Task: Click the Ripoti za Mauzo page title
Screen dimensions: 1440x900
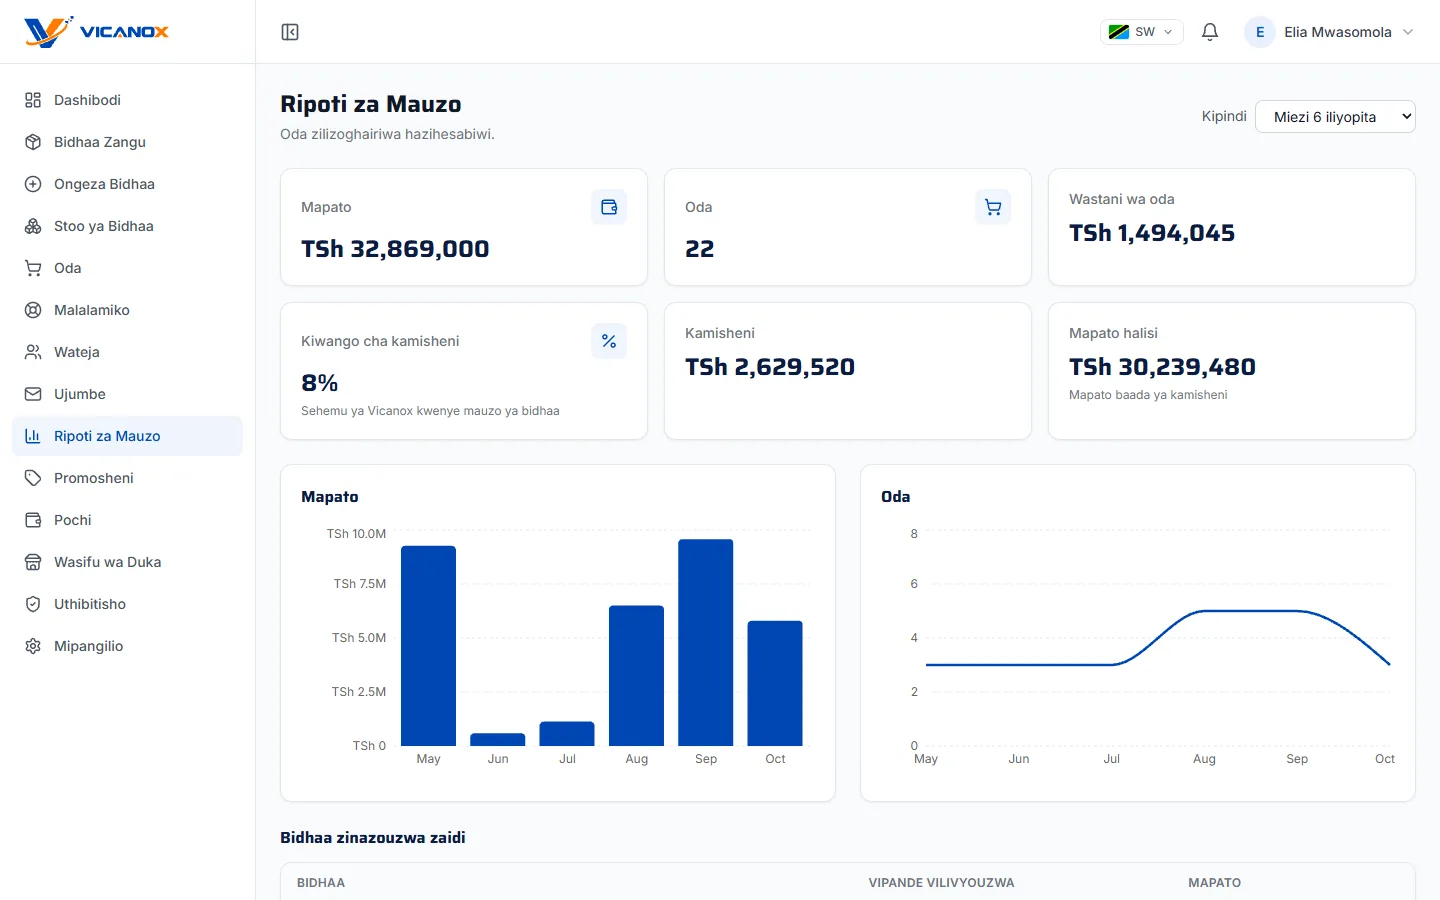Action: coord(371,104)
